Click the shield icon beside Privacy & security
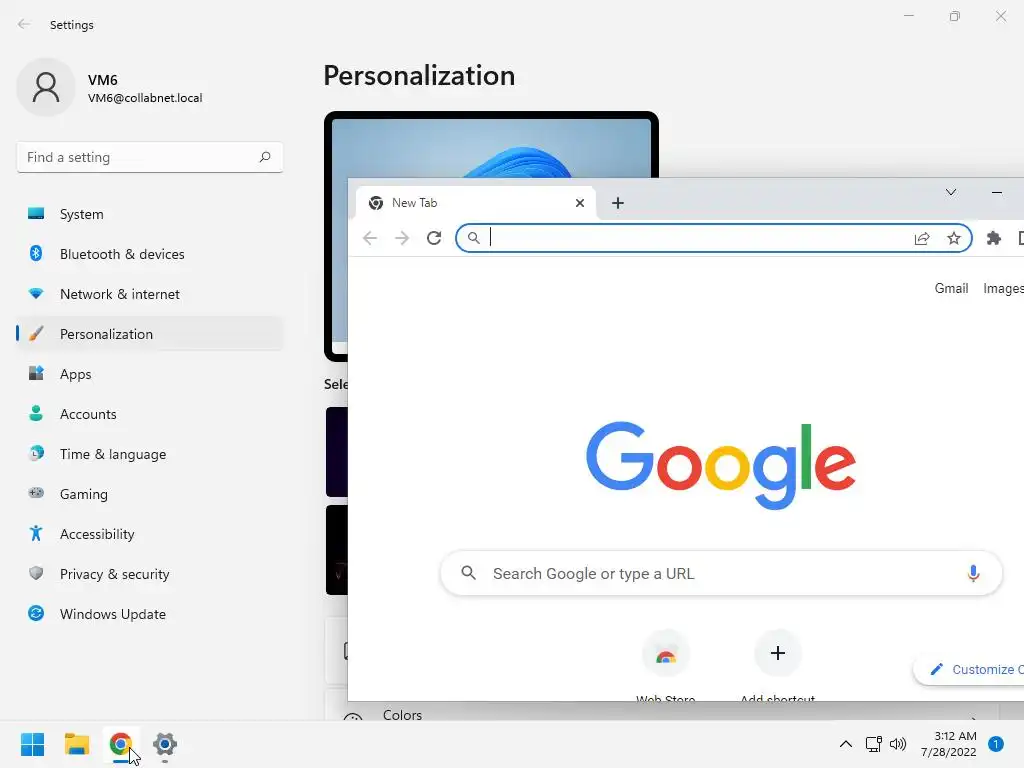This screenshot has width=1024, height=768. coord(36,573)
